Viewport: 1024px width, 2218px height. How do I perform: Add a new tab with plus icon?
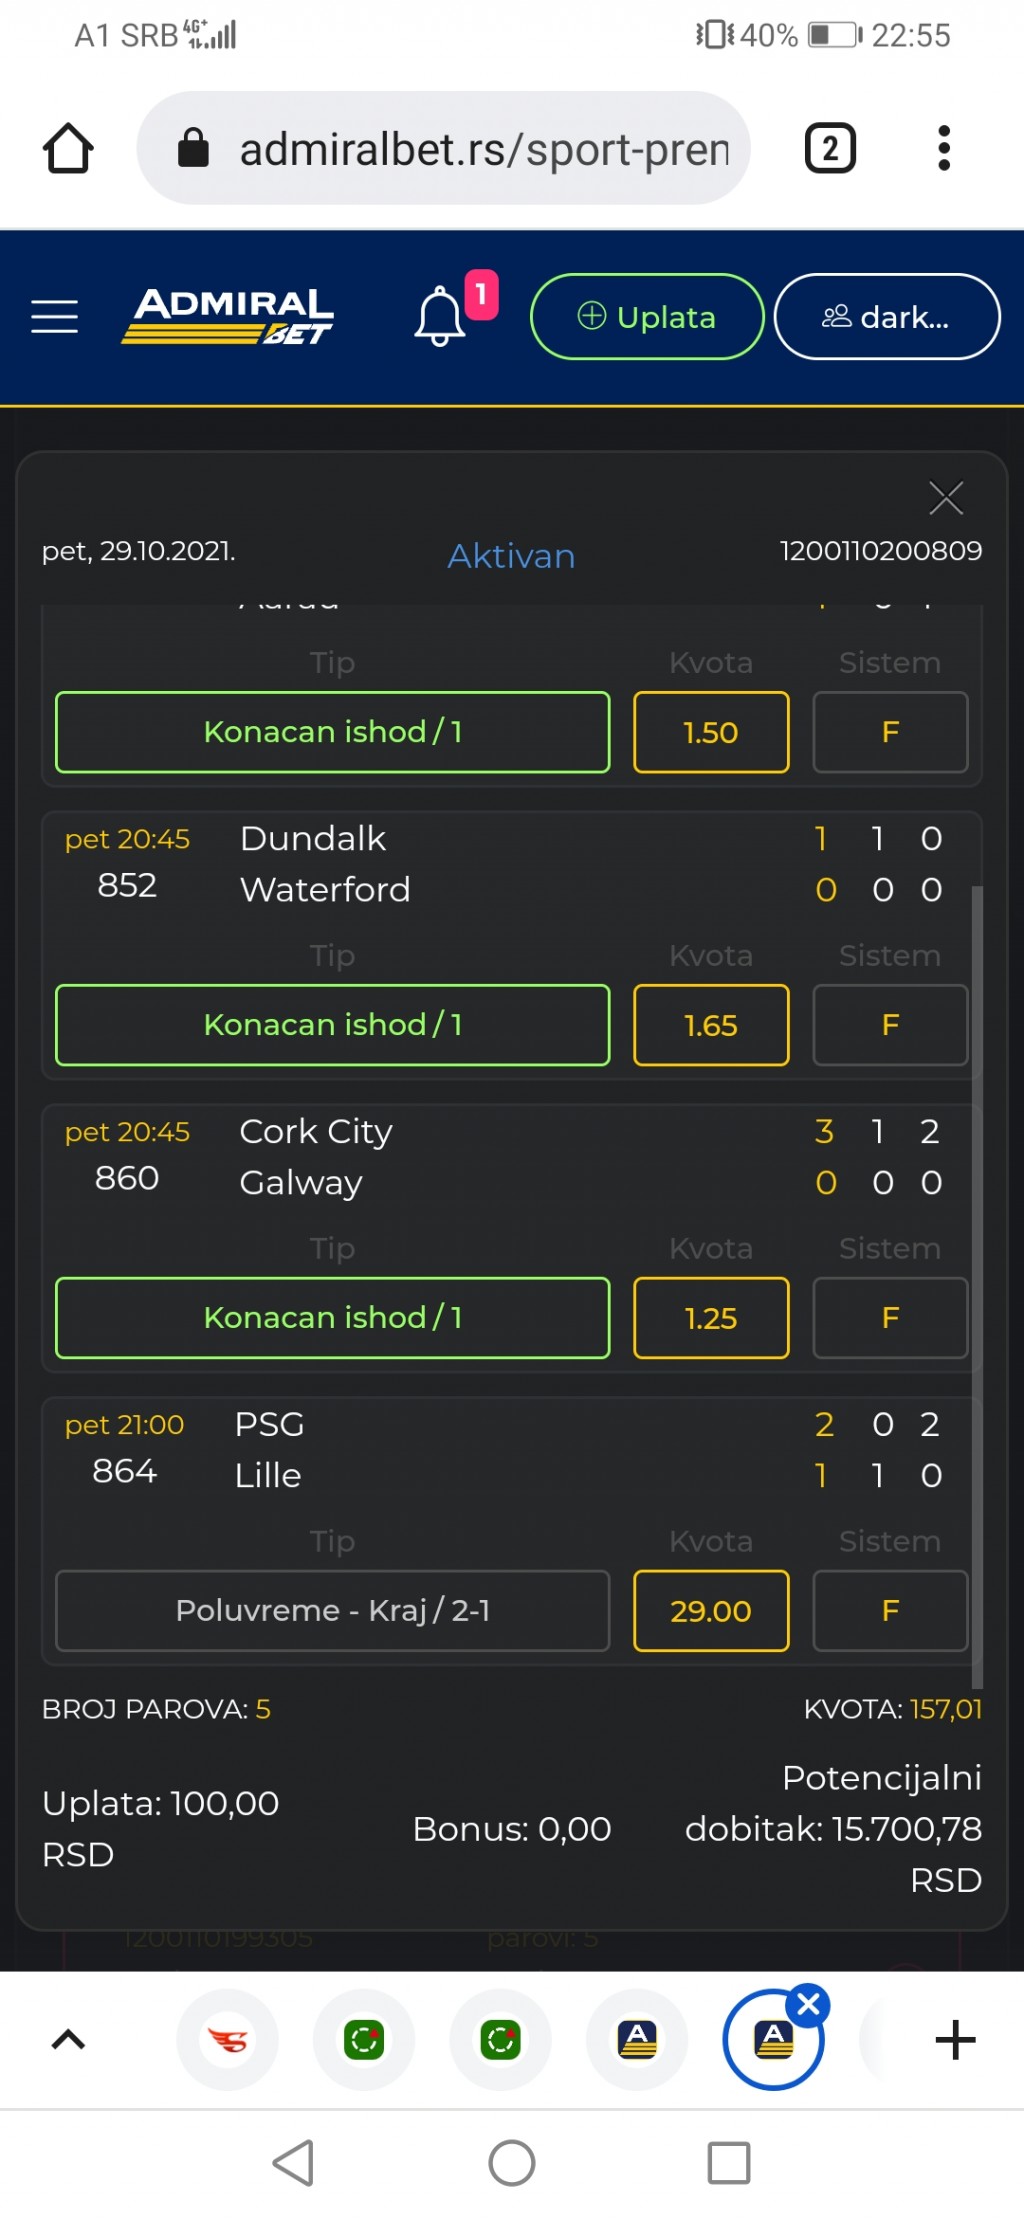pos(955,2039)
